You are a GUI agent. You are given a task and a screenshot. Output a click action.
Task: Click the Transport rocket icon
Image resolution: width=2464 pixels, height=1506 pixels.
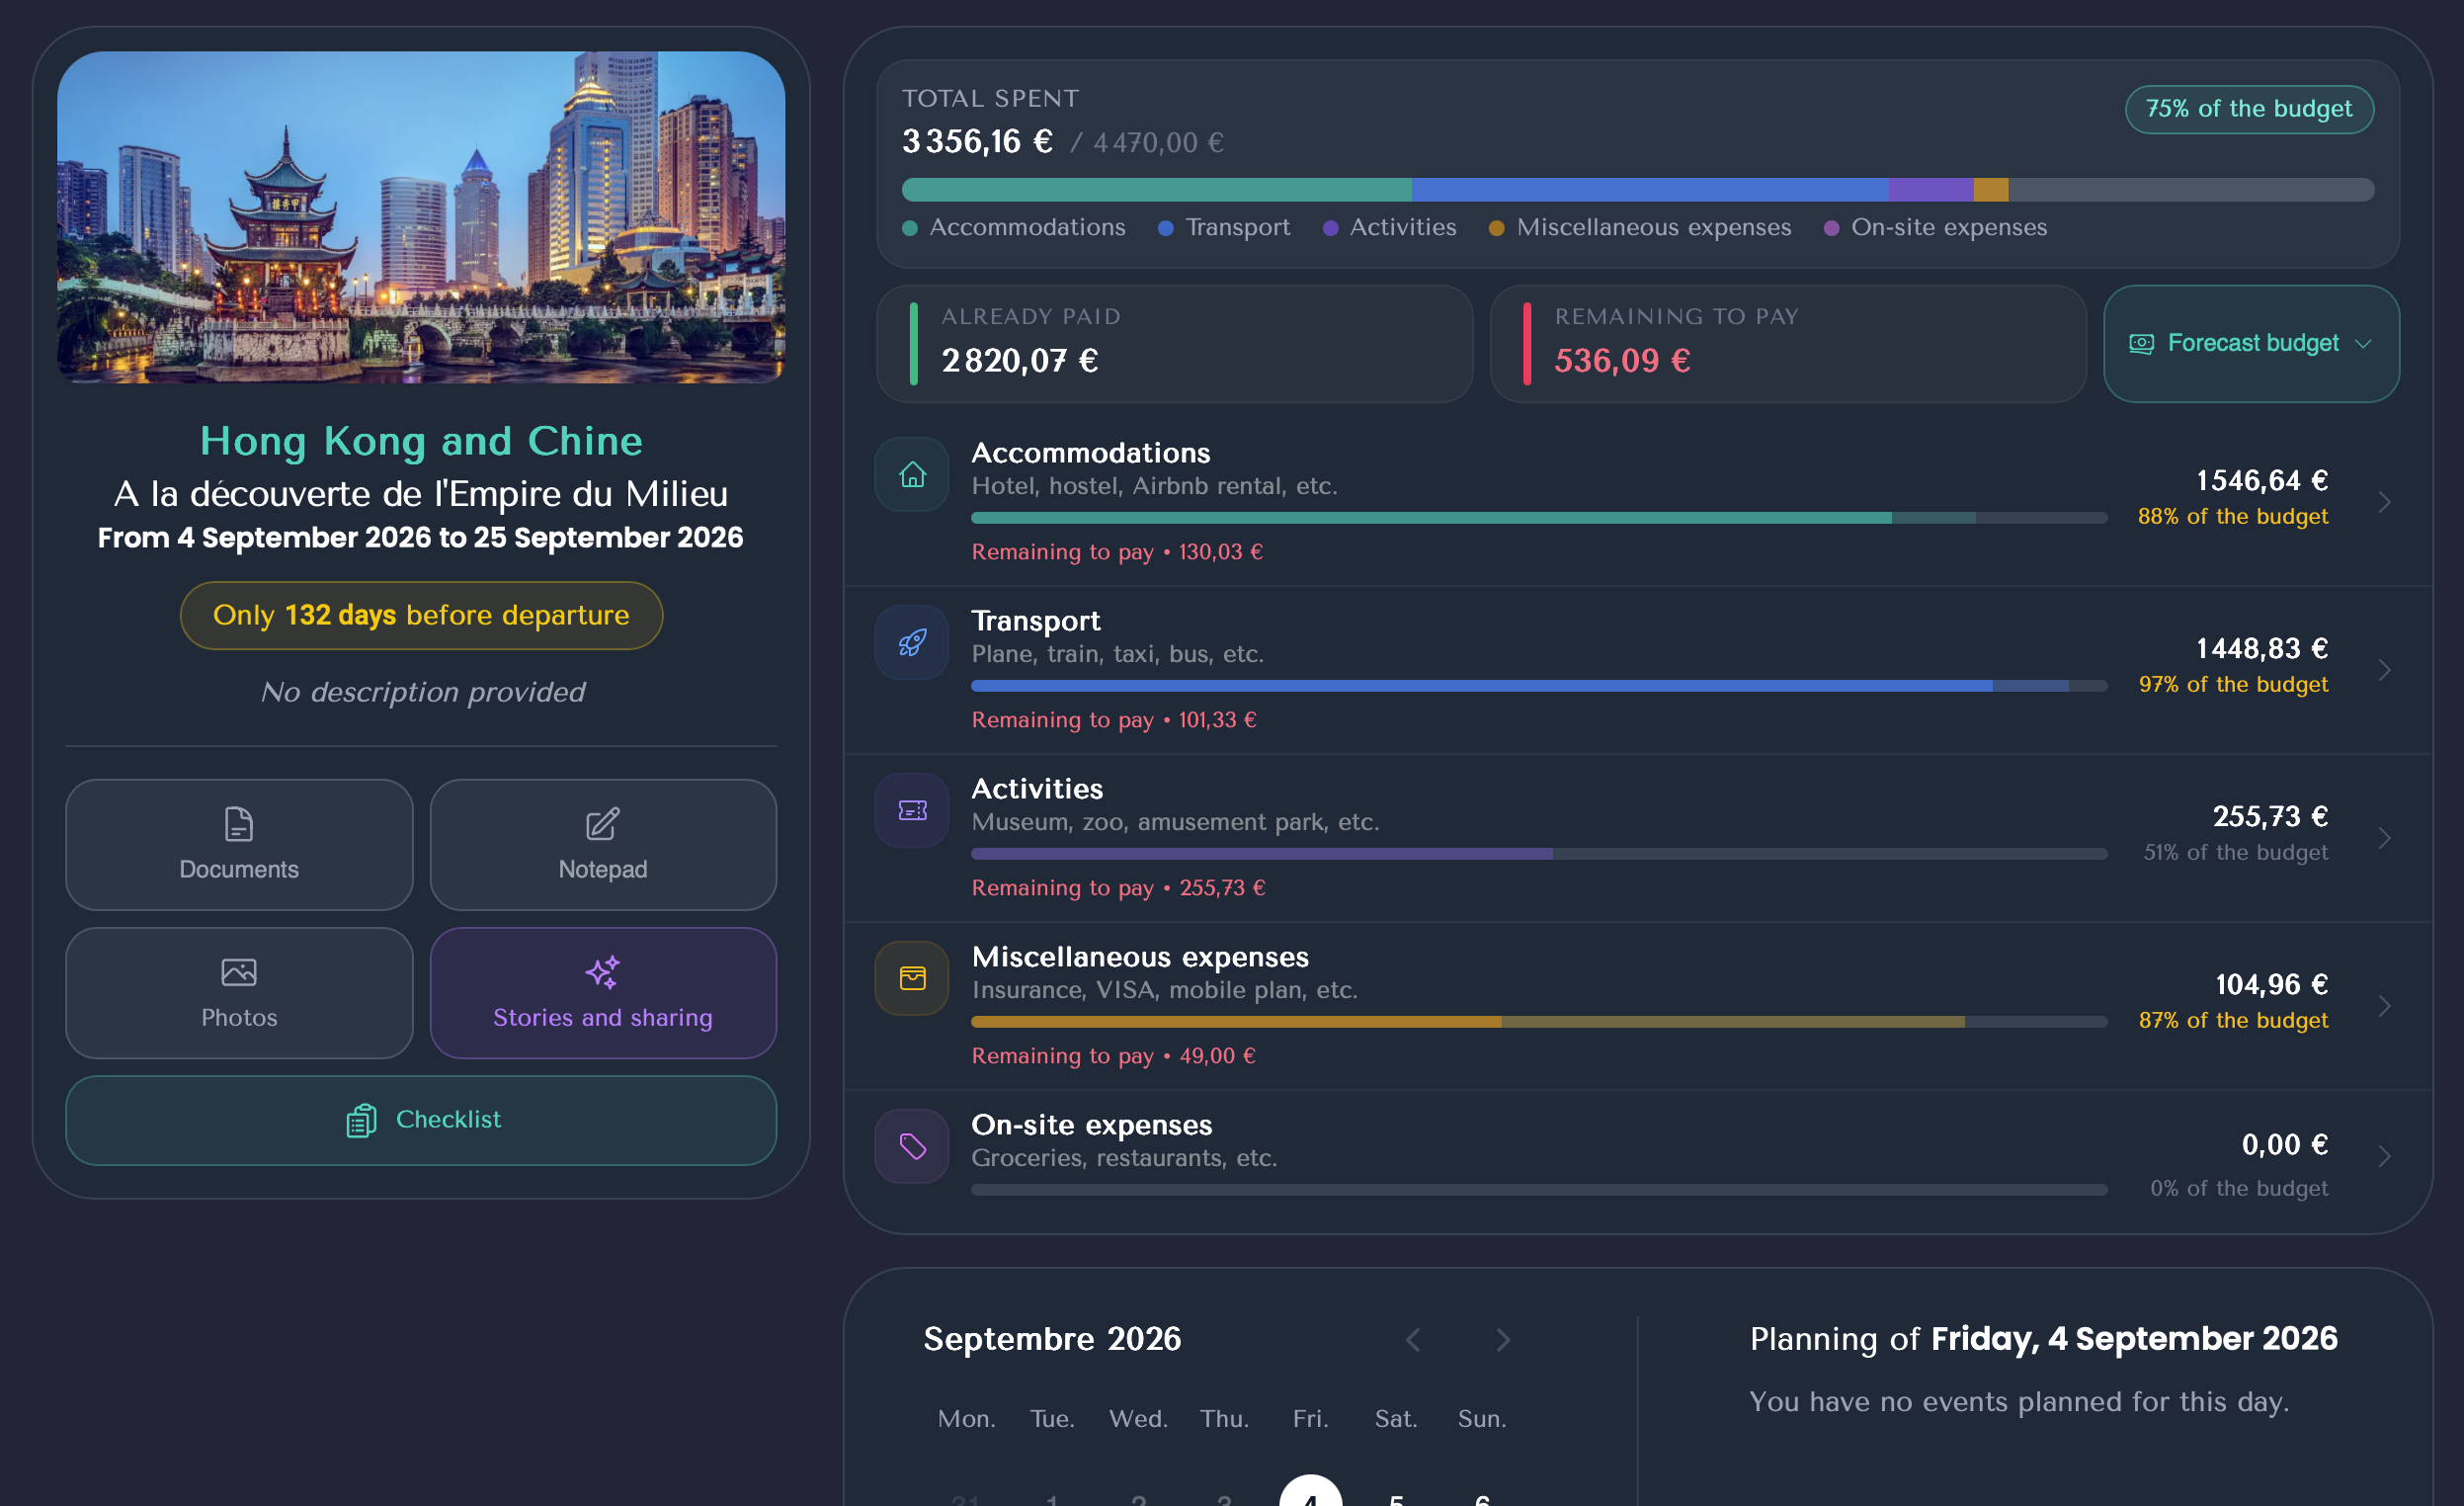tap(911, 642)
